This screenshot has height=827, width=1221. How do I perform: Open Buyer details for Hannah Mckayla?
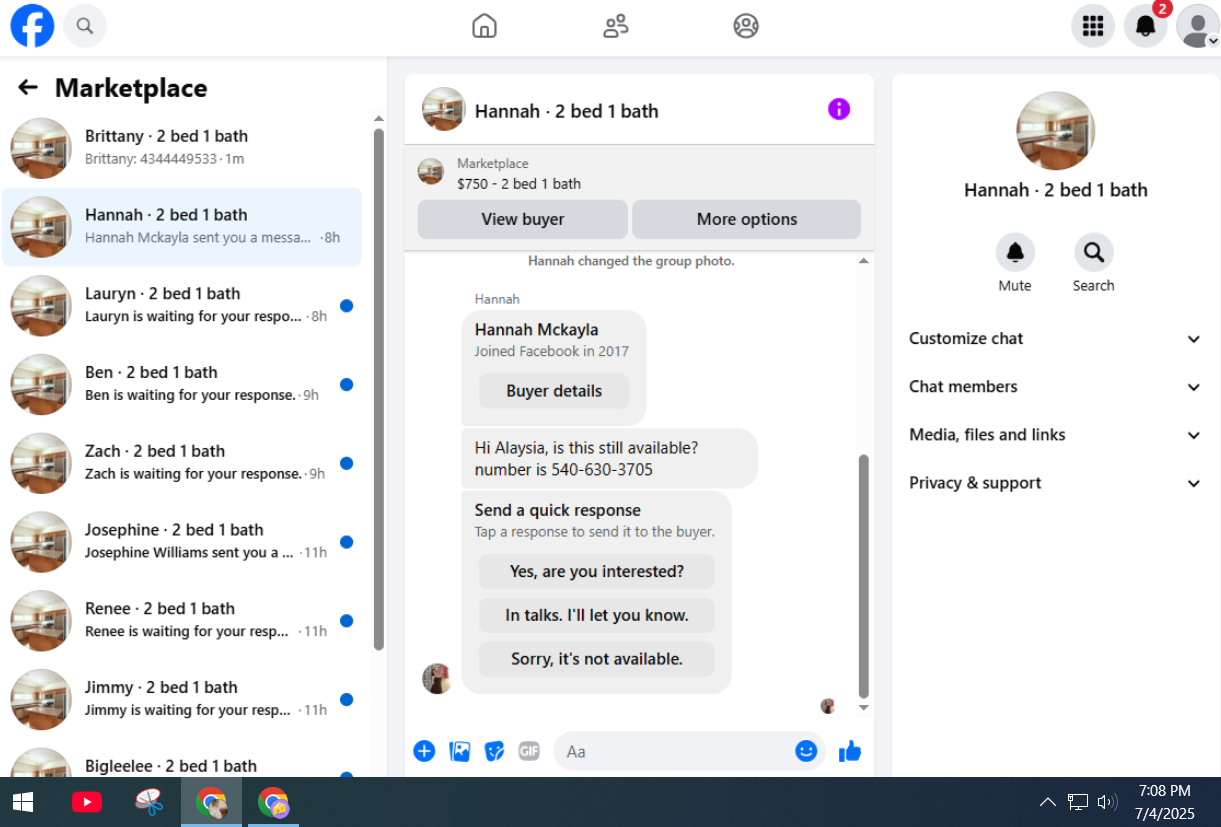(554, 391)
